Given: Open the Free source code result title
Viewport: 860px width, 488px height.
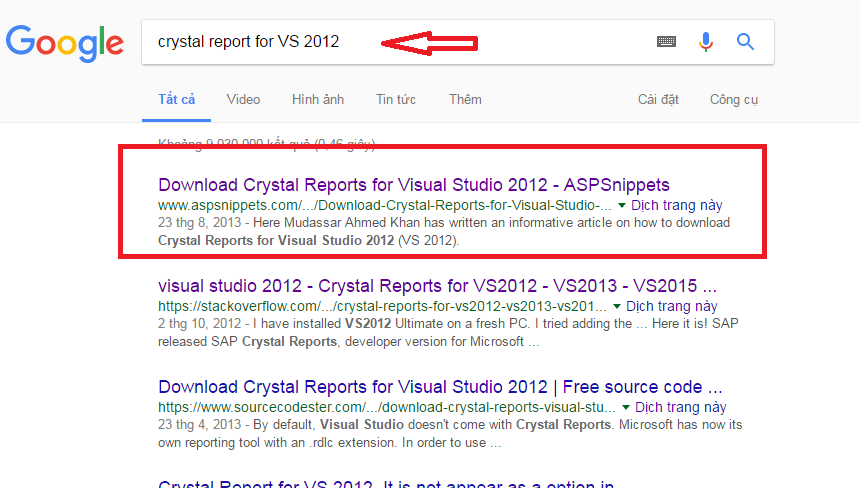Looking at the screenshot, I should point(440,387).
